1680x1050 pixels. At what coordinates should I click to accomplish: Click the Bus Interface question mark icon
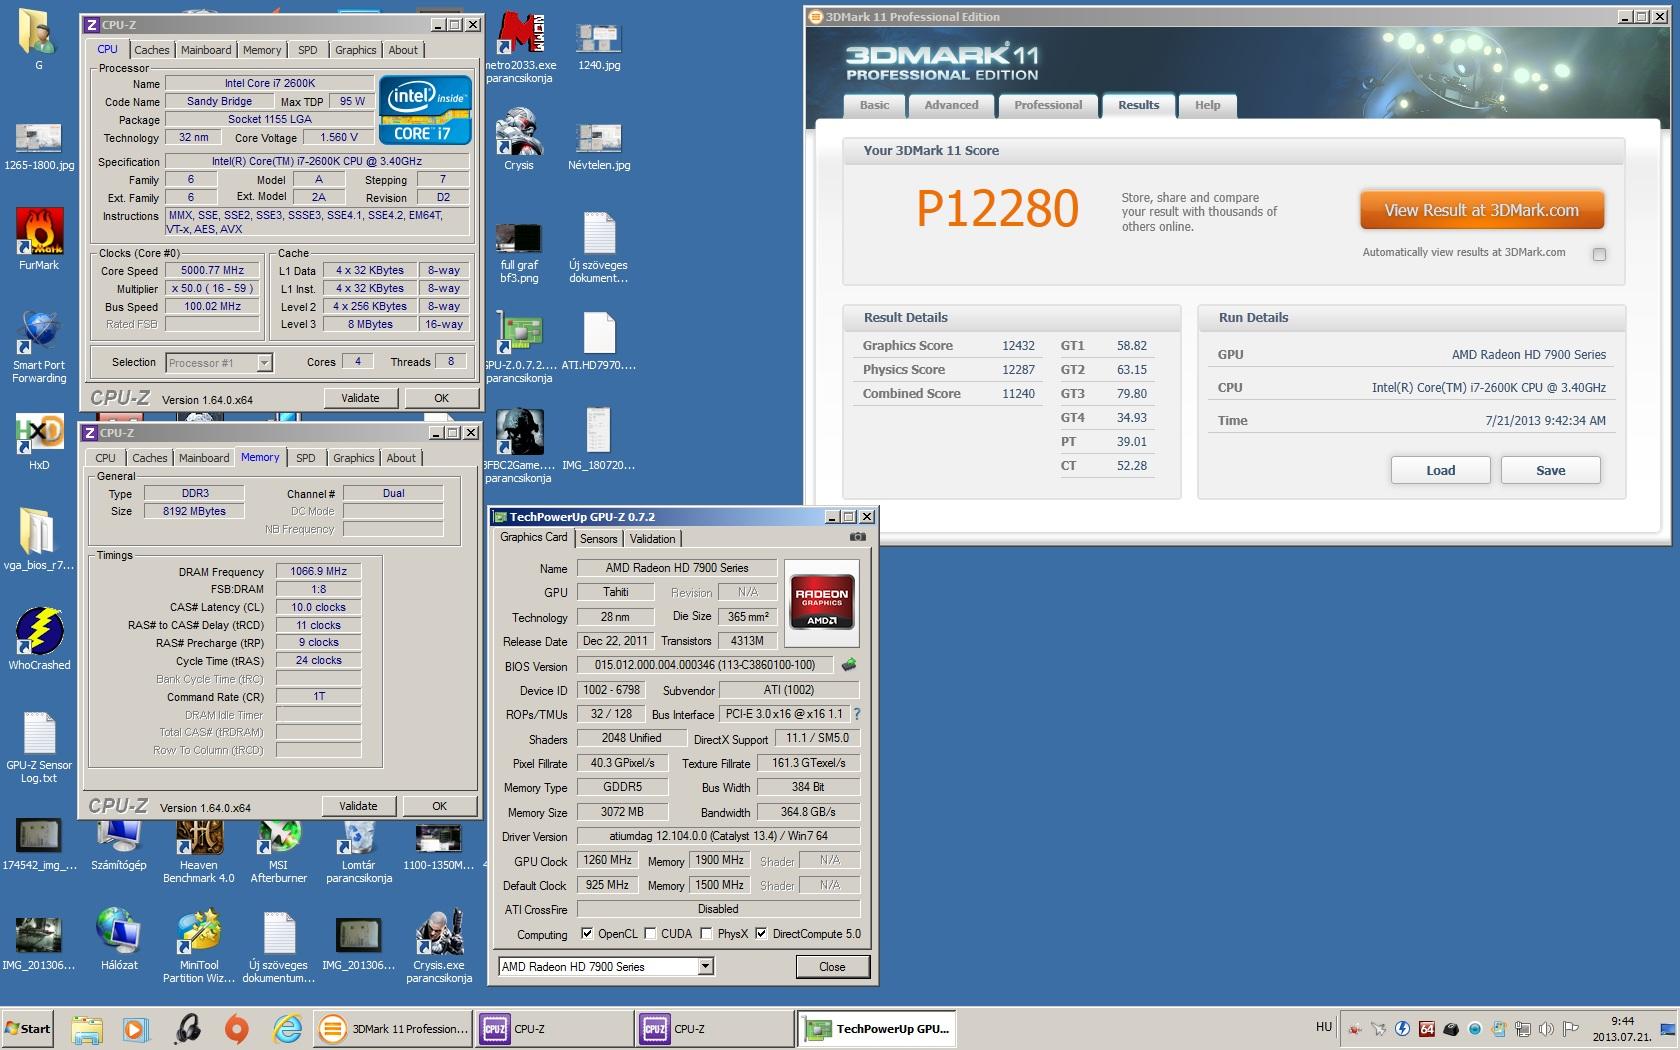857,714
